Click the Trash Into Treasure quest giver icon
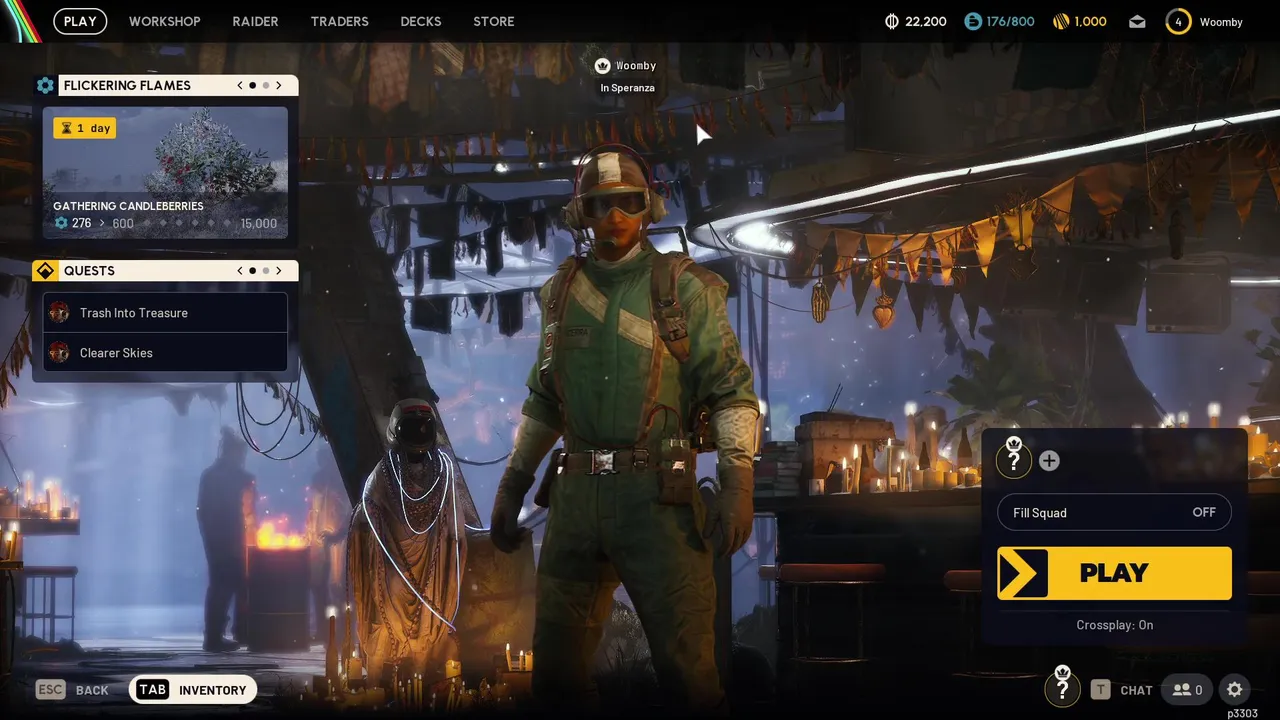 59,313
